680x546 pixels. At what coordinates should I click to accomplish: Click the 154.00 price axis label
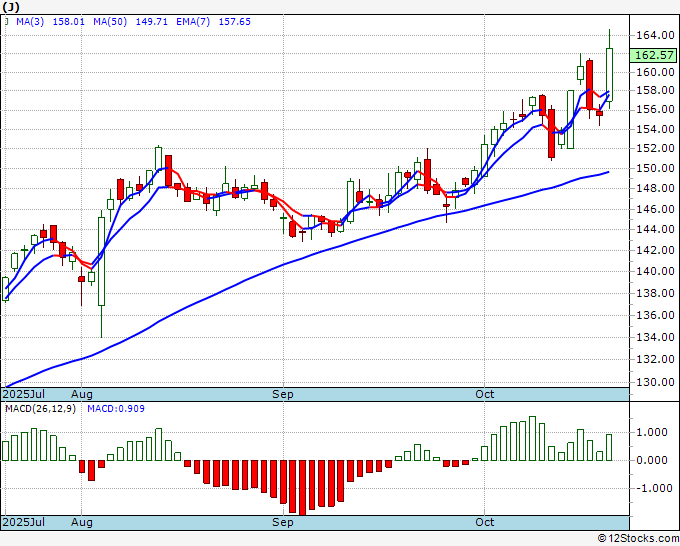pos(655,129)
